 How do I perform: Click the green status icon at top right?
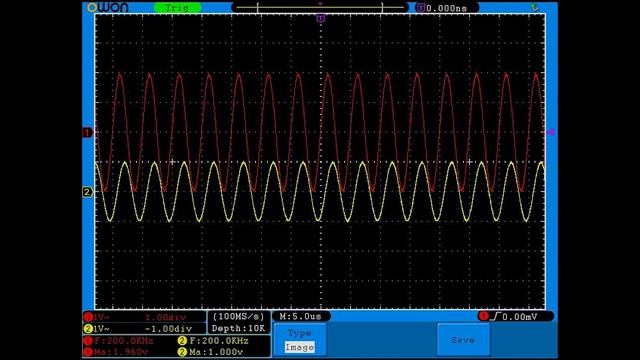coord(535,7)
